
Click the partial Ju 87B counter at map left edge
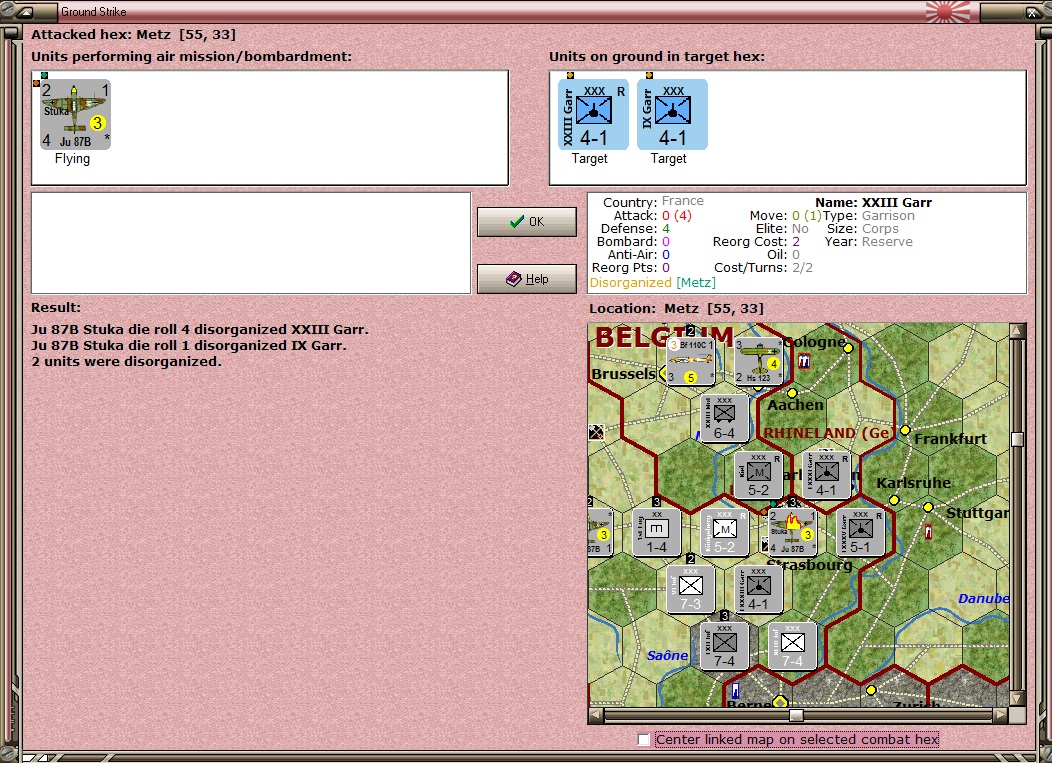click(x=600, y=532)
